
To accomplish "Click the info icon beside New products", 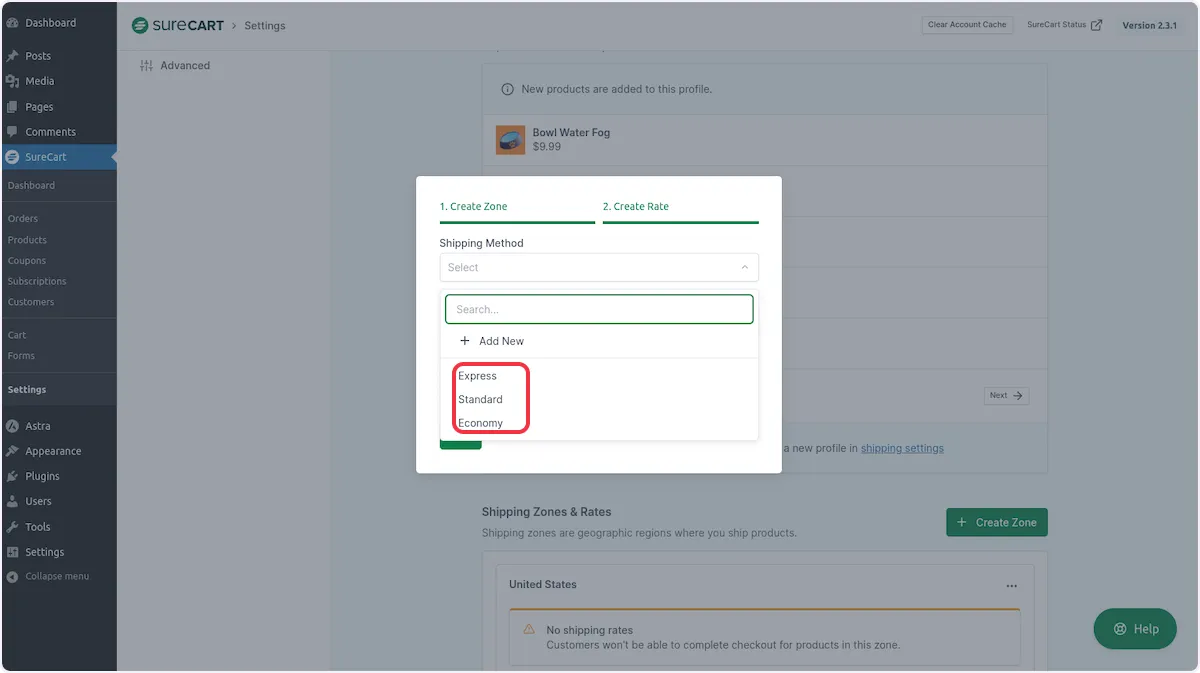I will pyautogui.click(x=506, y=89).
